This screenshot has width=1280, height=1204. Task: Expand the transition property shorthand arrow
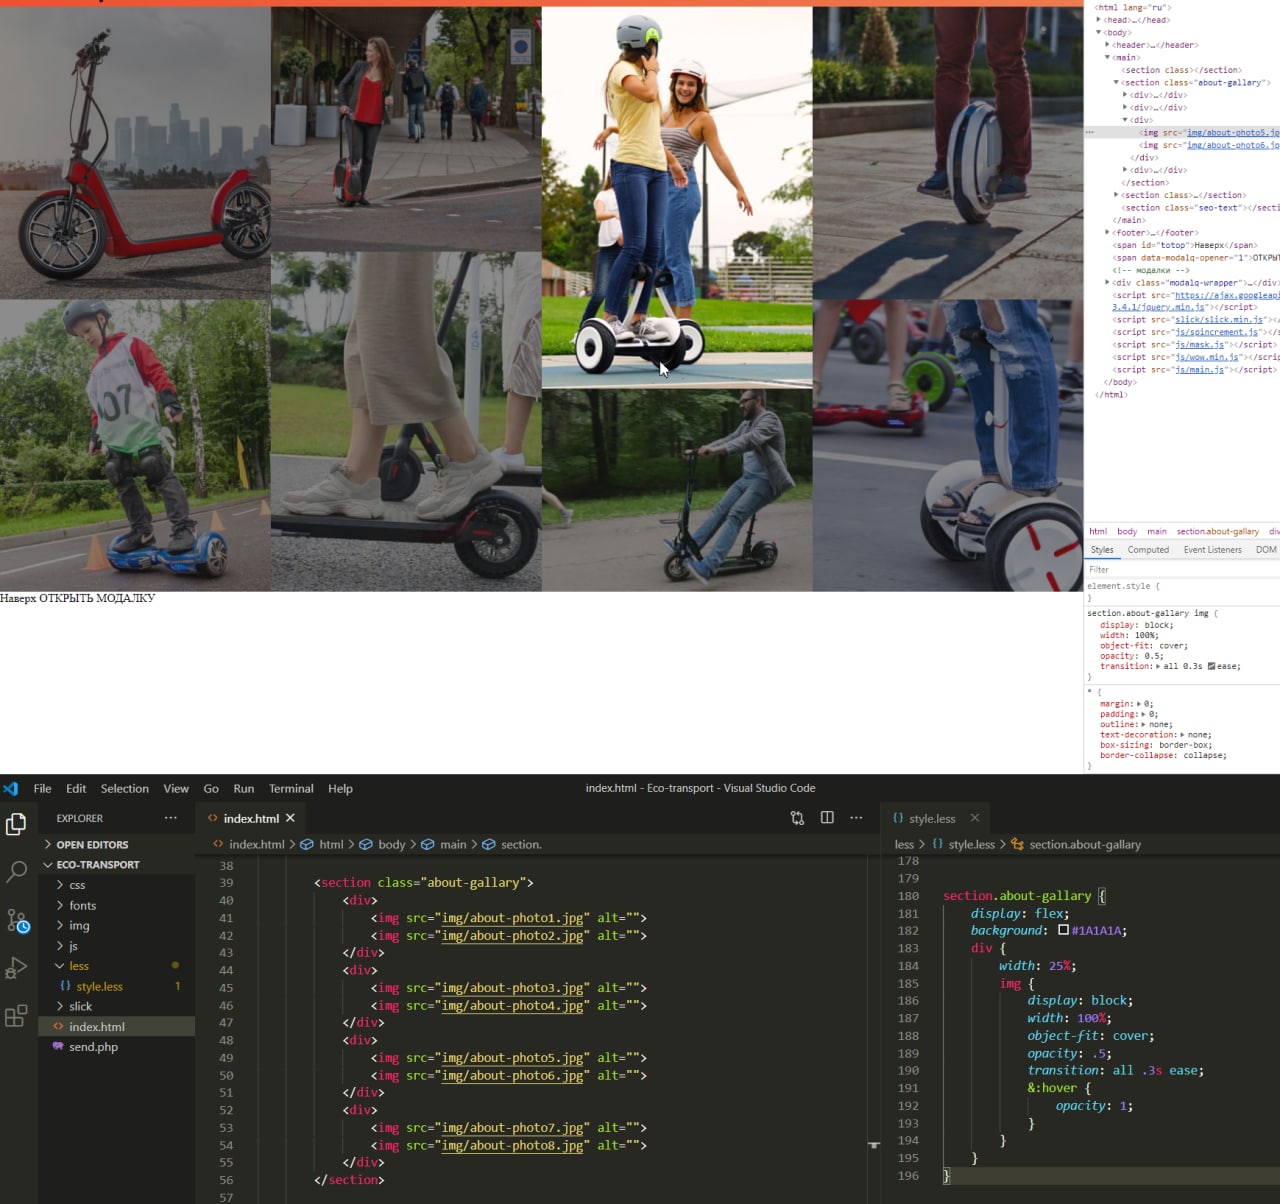coord(1158,666)
